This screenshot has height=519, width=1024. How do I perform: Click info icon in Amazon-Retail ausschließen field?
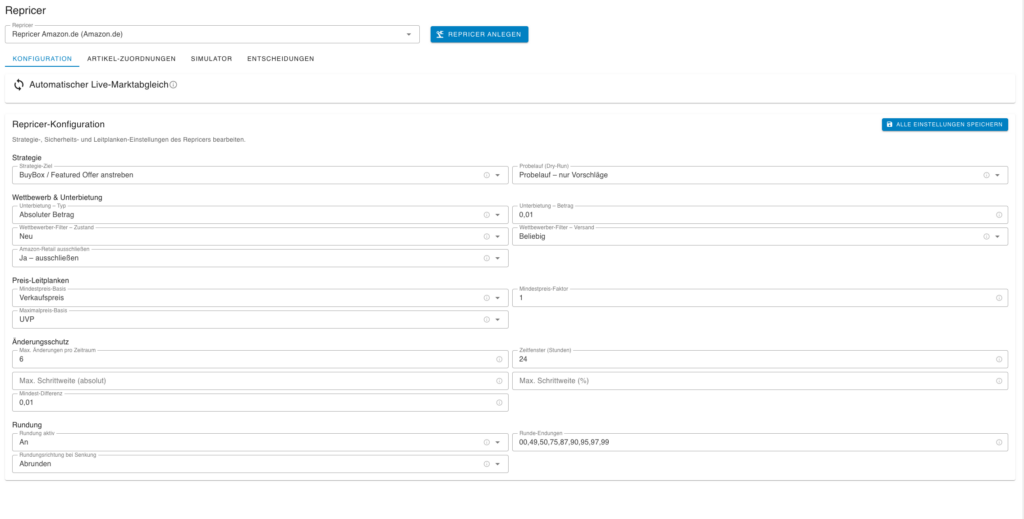[x=487, y=258]
